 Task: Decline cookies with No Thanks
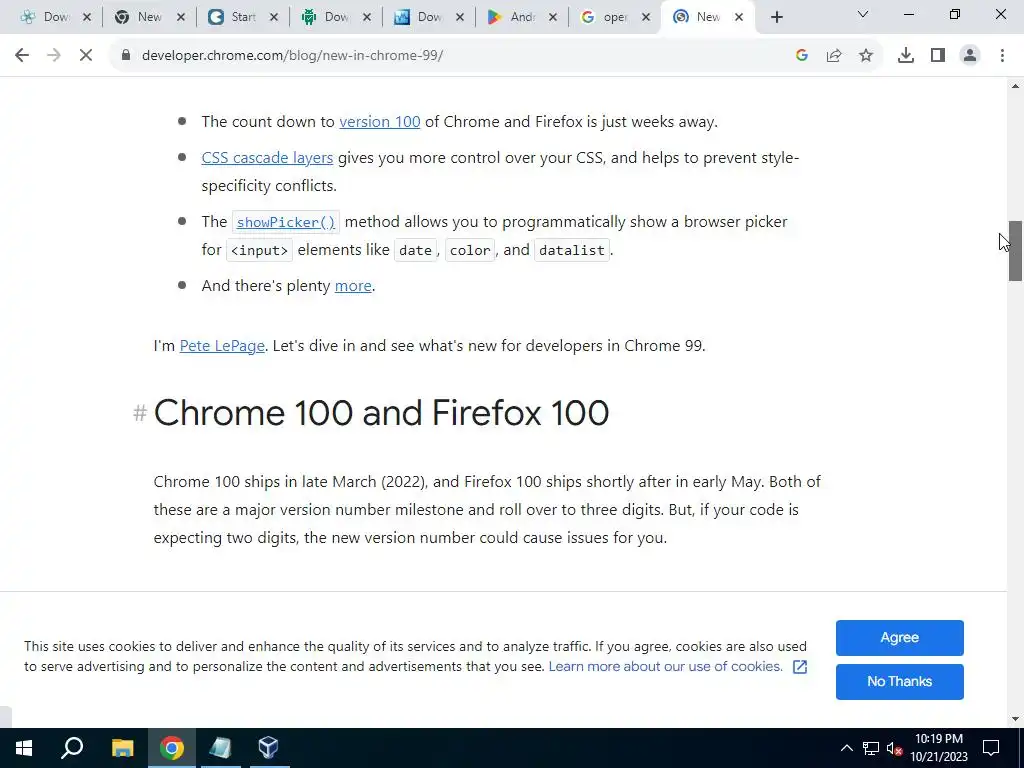click(x=899, y=682)
